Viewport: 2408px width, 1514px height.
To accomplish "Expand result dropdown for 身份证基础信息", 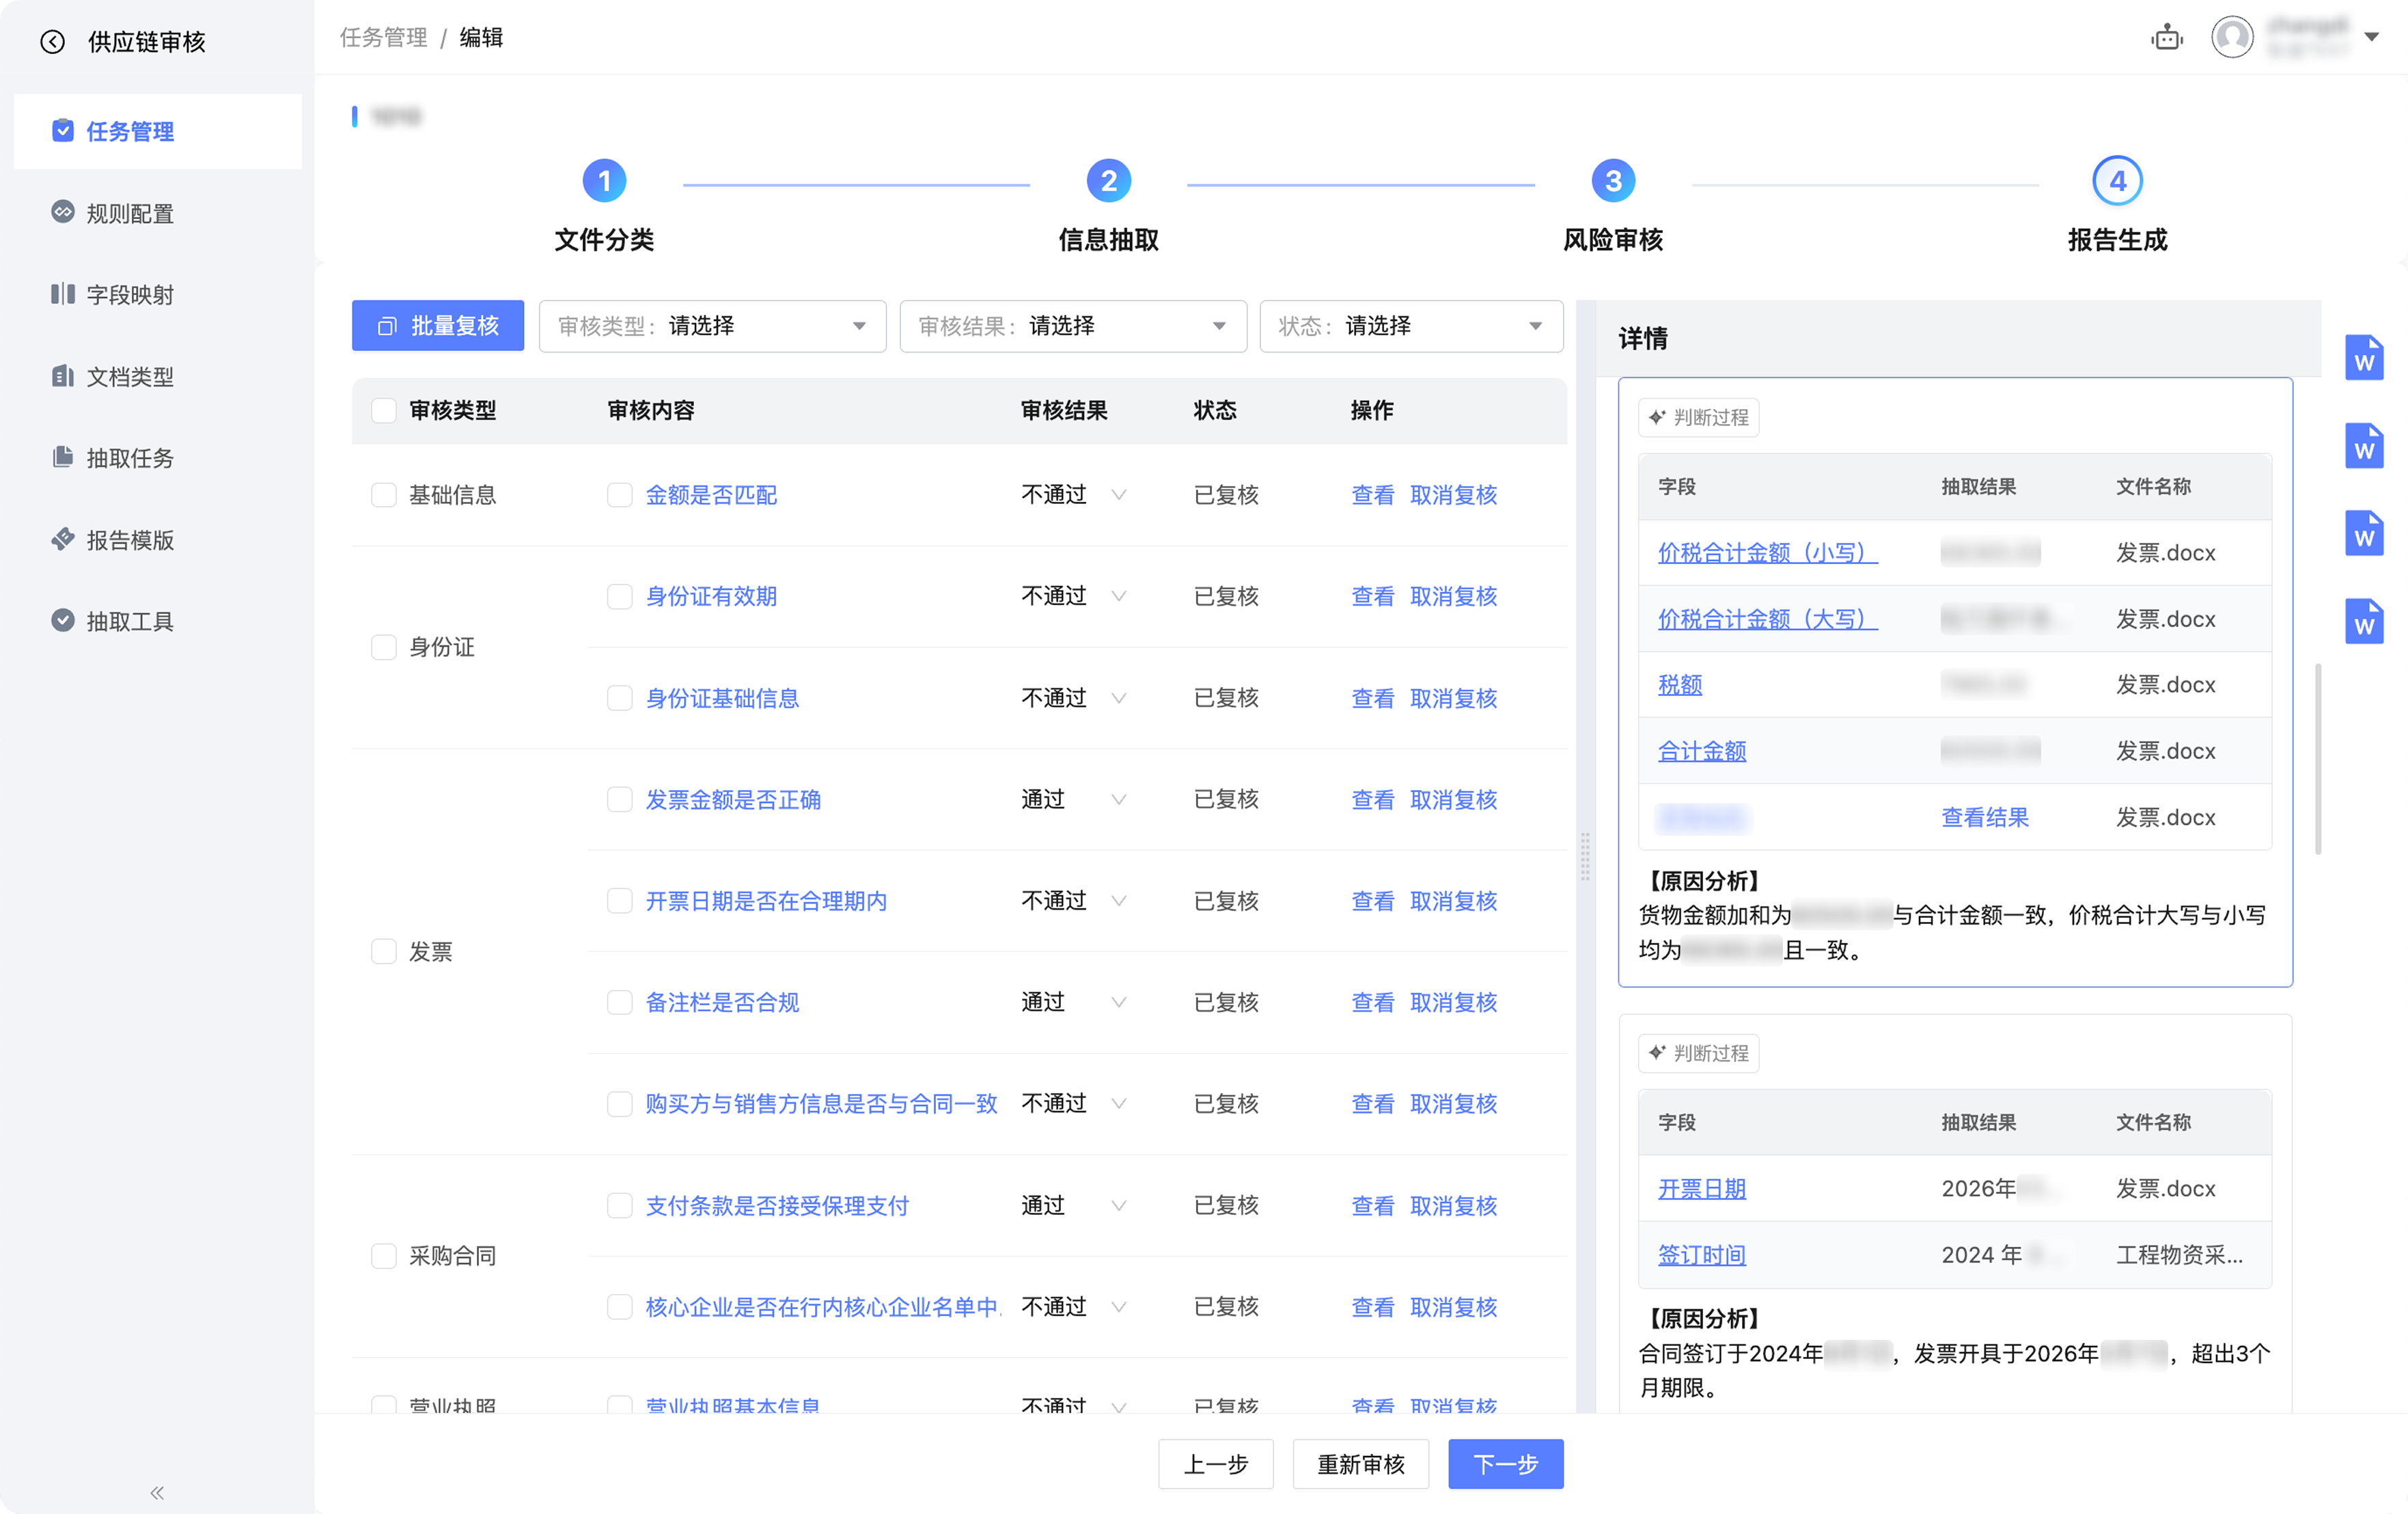I will (x=1119, y=698).
